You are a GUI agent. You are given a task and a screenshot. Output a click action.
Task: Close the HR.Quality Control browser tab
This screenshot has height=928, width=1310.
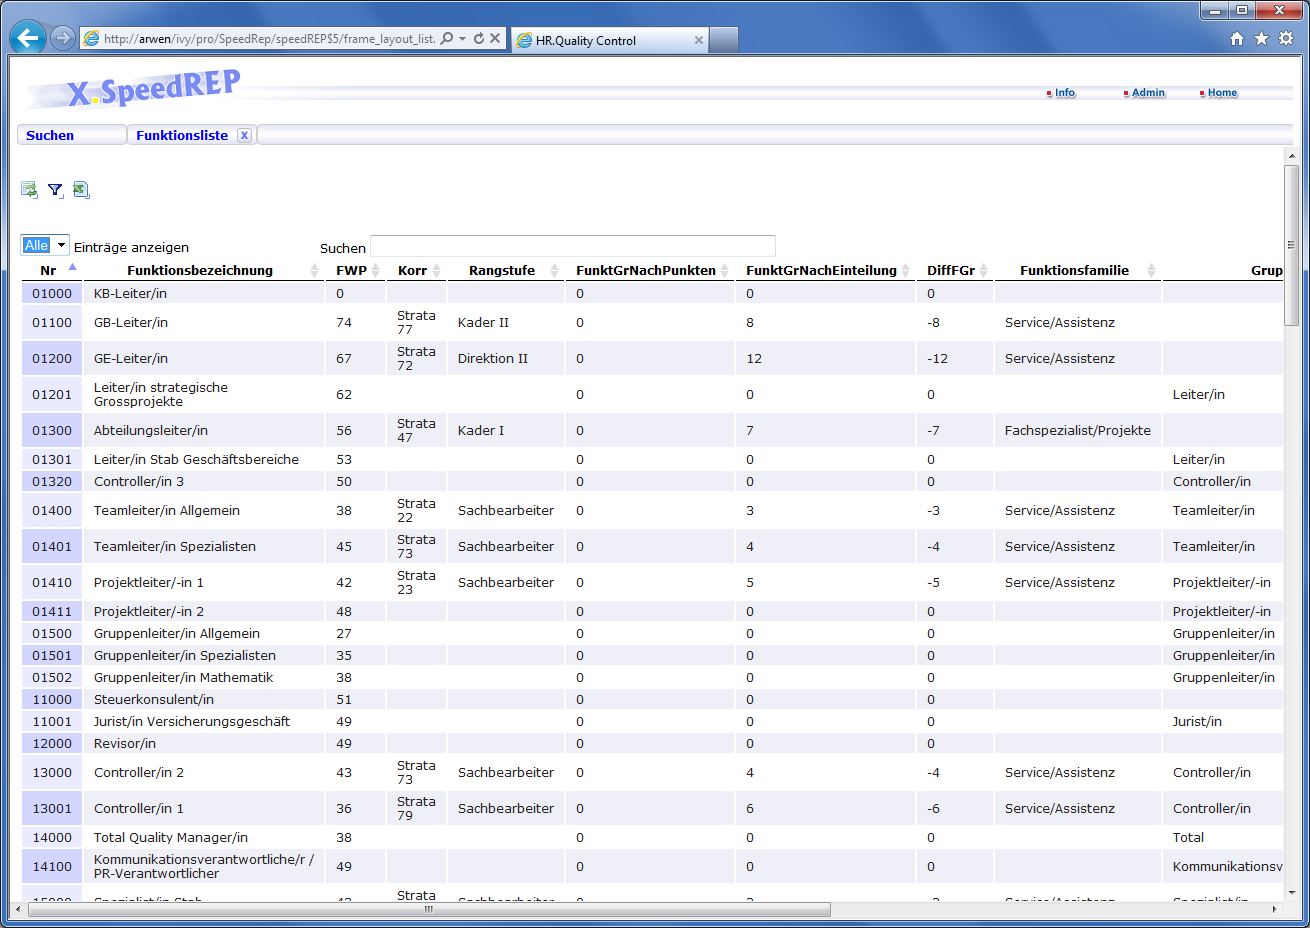tap(699, 41)
